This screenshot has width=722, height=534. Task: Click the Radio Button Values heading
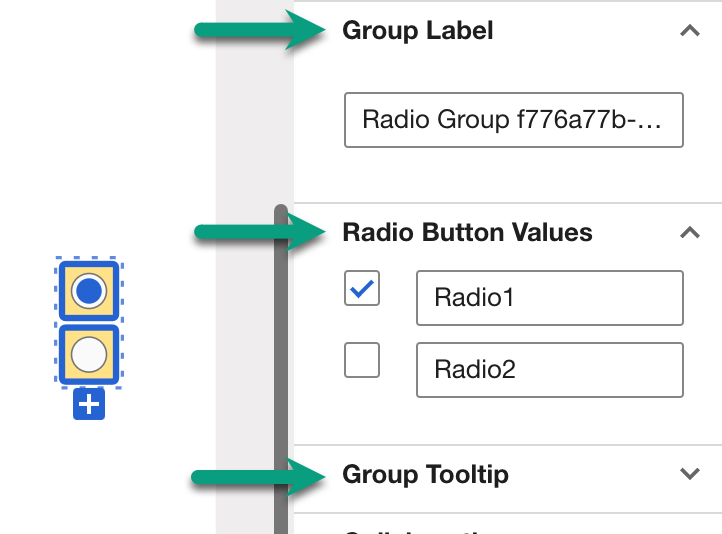pyautogui.click(x=467, y=233)
